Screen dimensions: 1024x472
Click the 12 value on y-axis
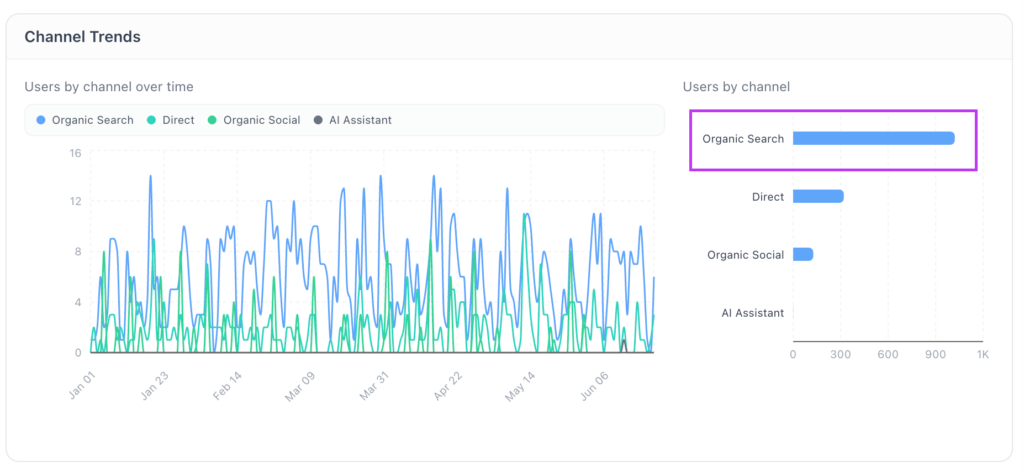(x=75, y=201)
